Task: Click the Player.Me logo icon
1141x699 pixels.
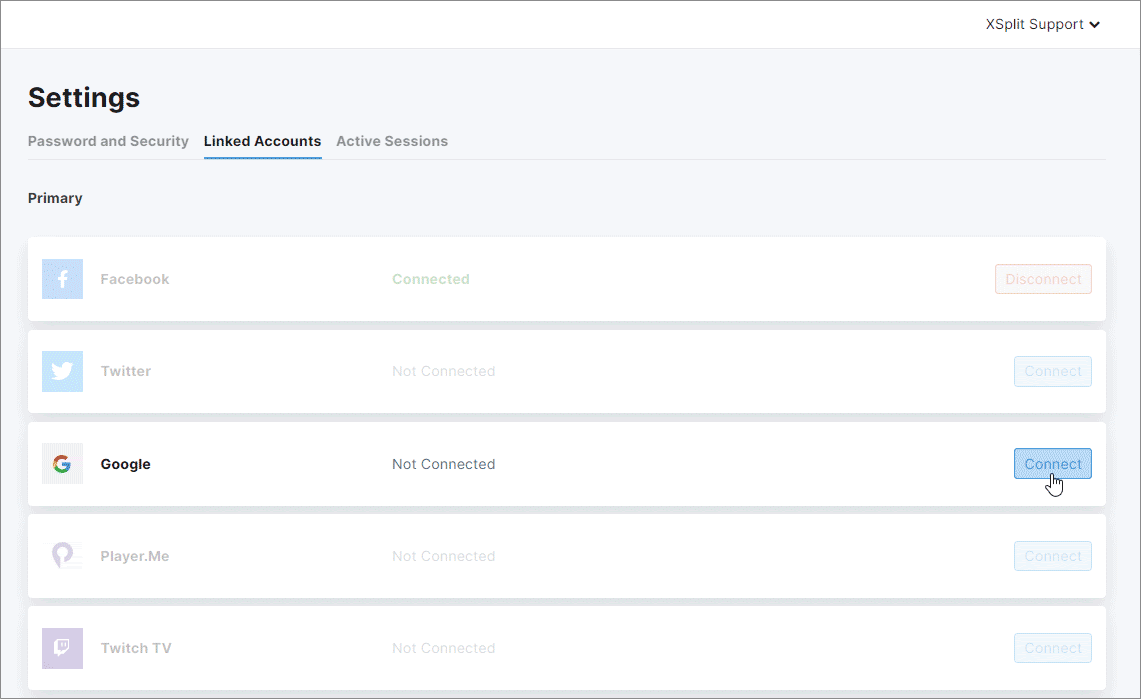Action: [62, 556]
